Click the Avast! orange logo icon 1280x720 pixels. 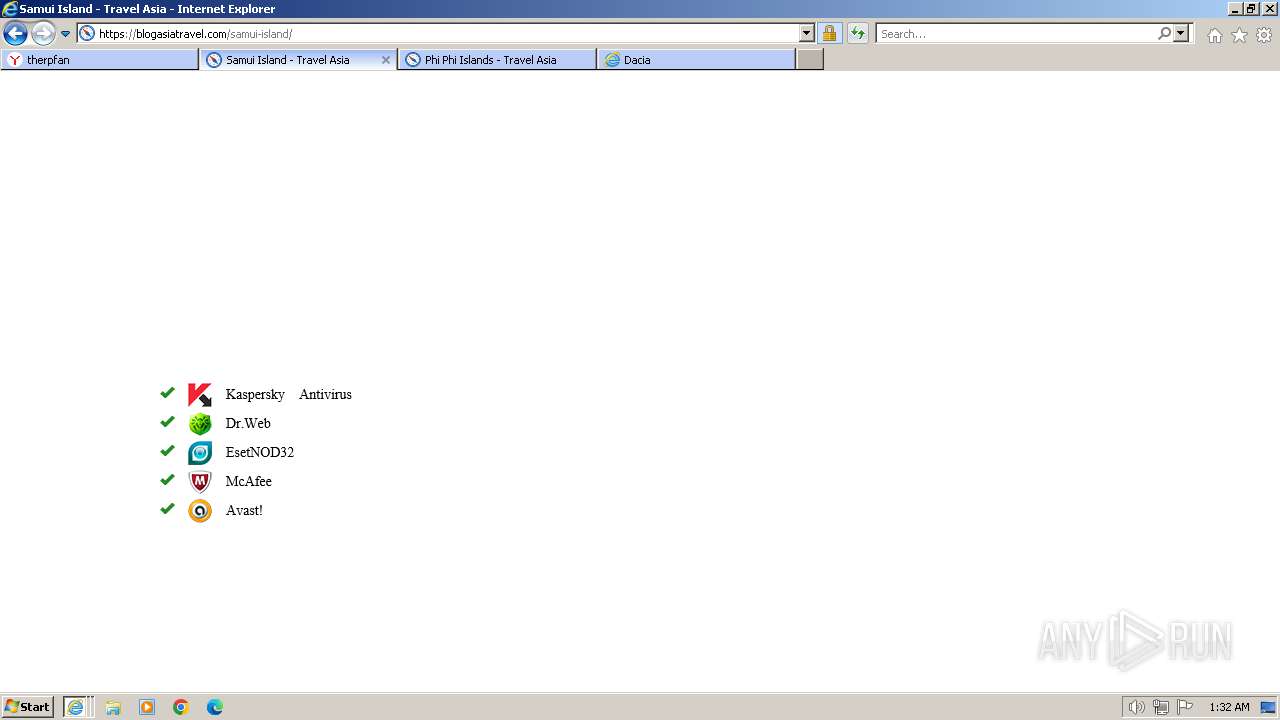200,511
